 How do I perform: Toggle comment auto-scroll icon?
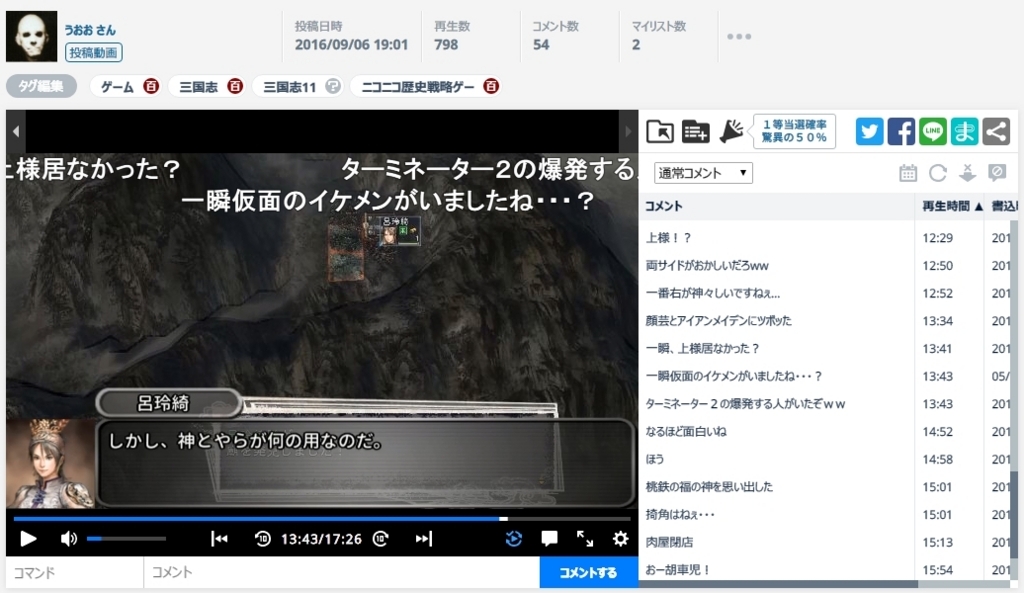(967, 173)
